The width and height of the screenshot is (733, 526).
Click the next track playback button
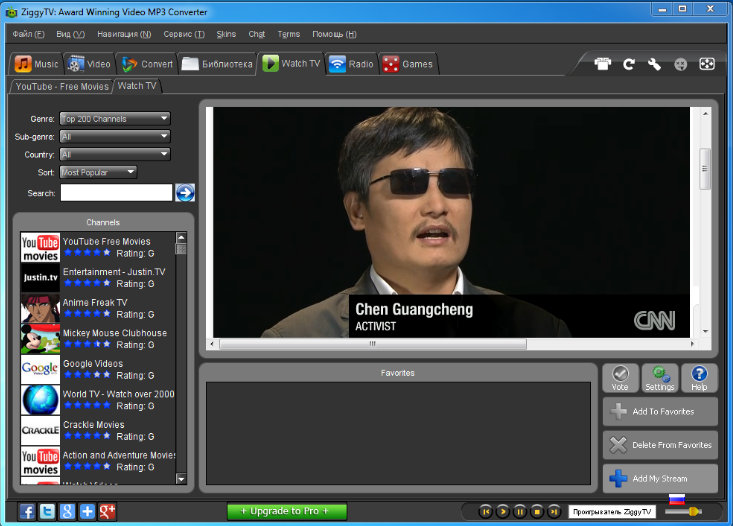click(554, 512)
